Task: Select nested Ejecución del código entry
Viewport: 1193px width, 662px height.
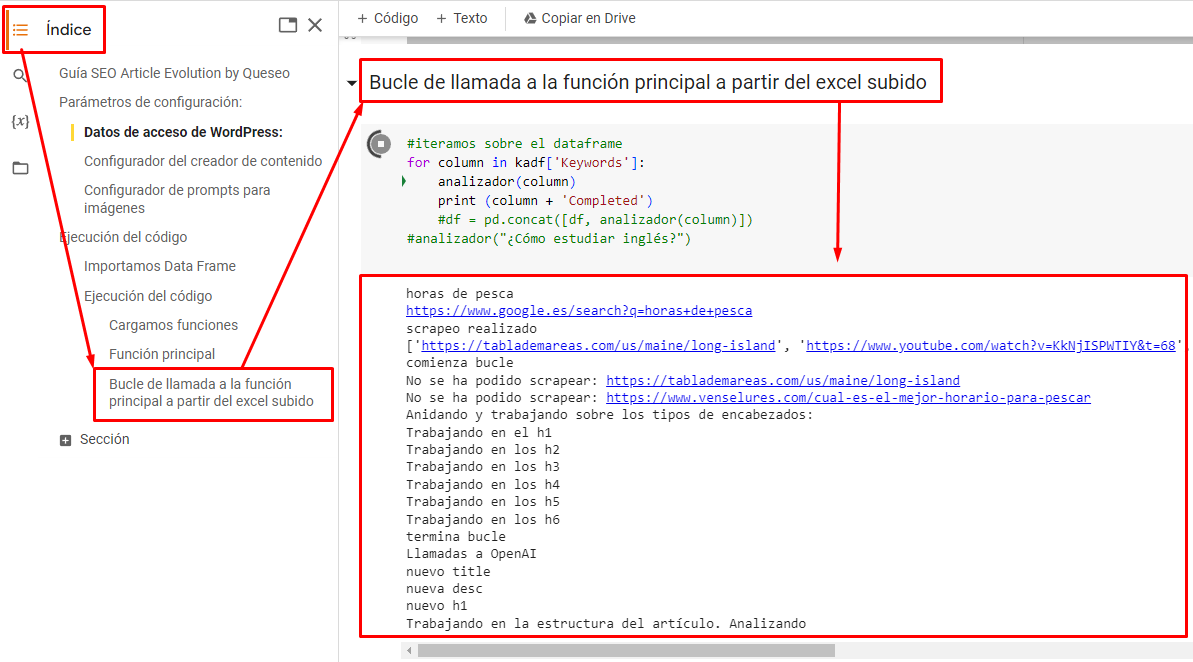Action: 148,296
